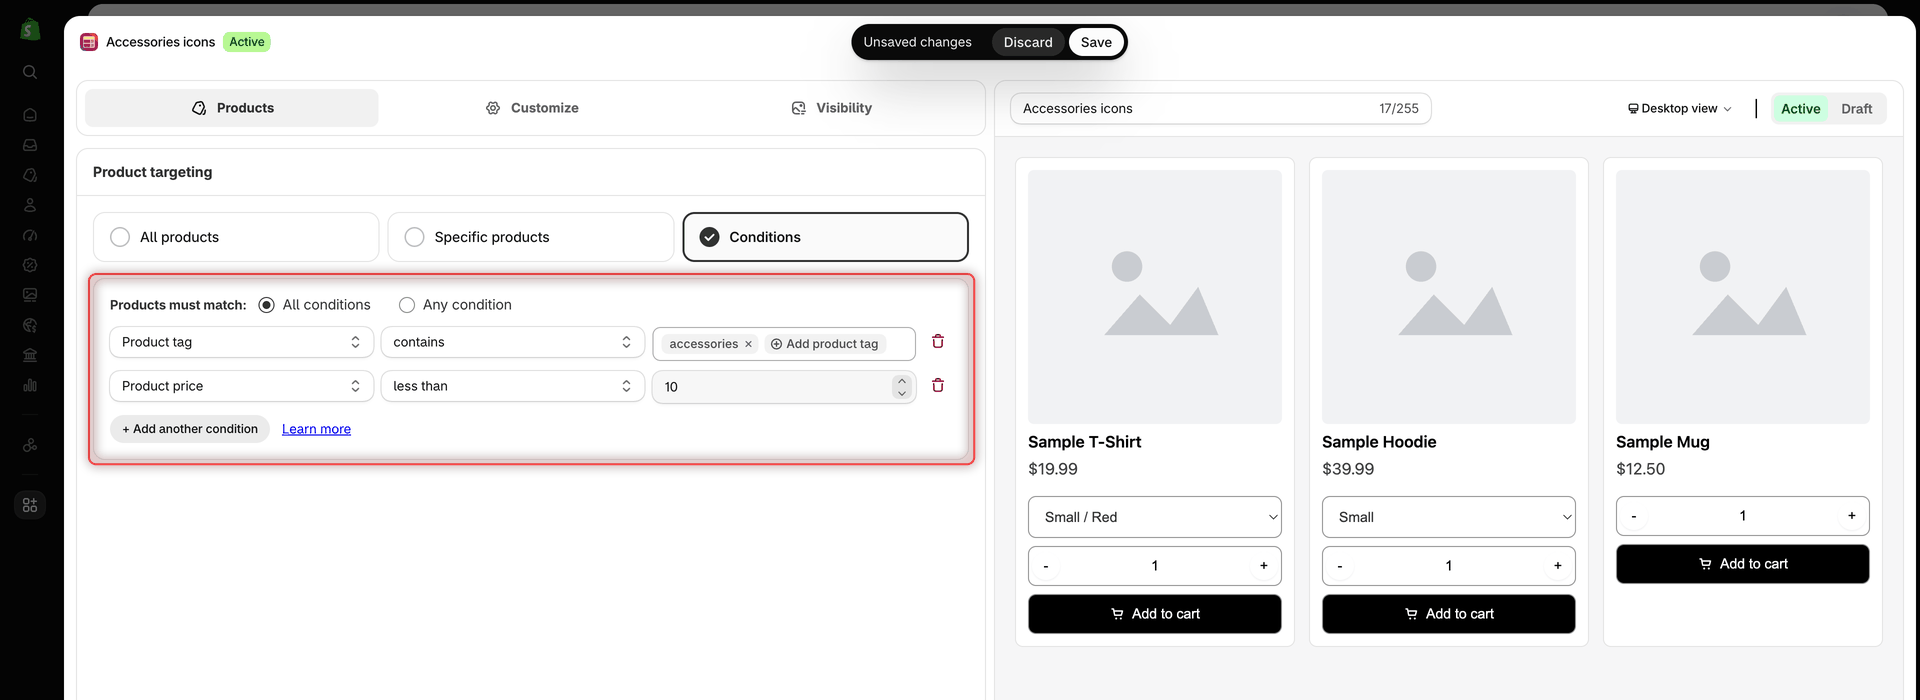Open the Desktop view dropdown
Screen dimensions: 1920x700
[1679, 109]
